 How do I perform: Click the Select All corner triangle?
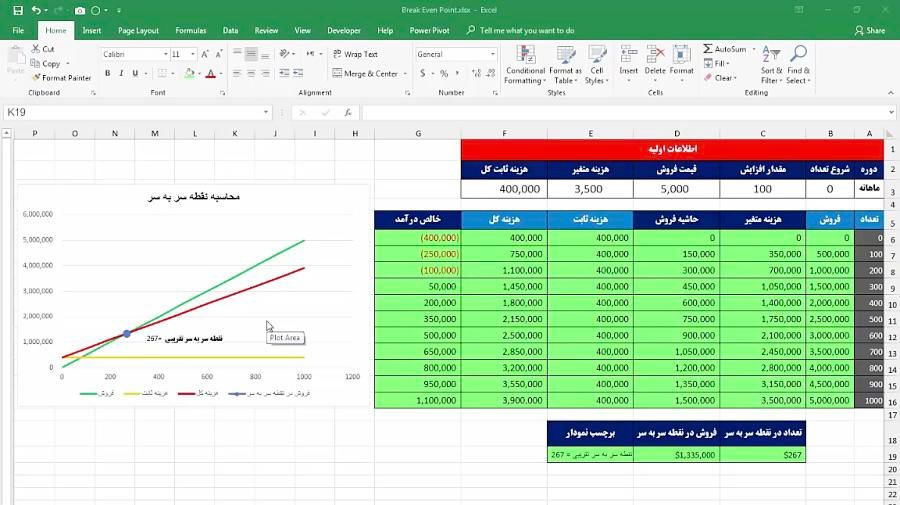click(890, 134)
